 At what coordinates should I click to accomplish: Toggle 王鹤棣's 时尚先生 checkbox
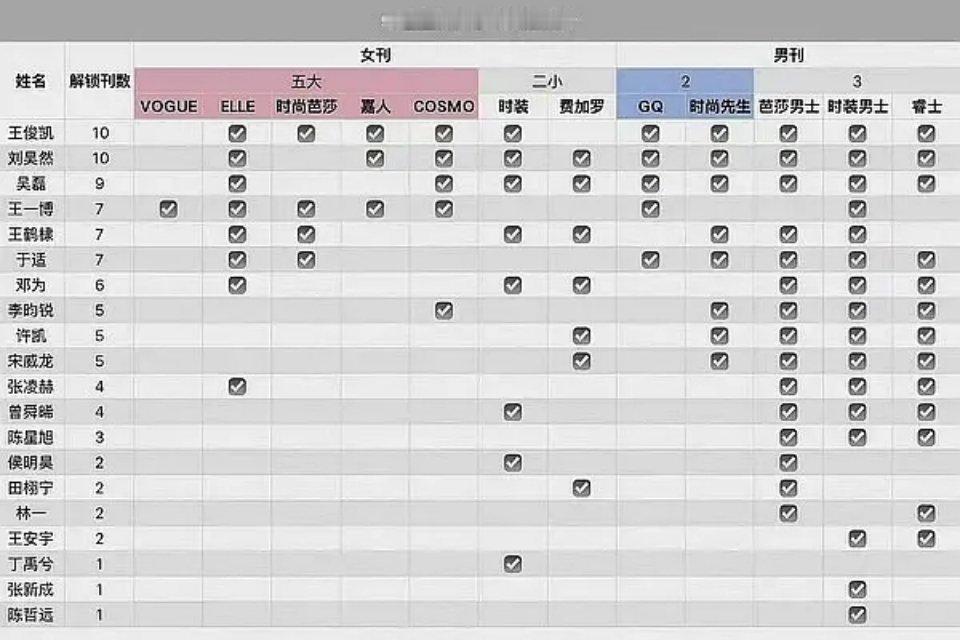(x=719, y=234)
